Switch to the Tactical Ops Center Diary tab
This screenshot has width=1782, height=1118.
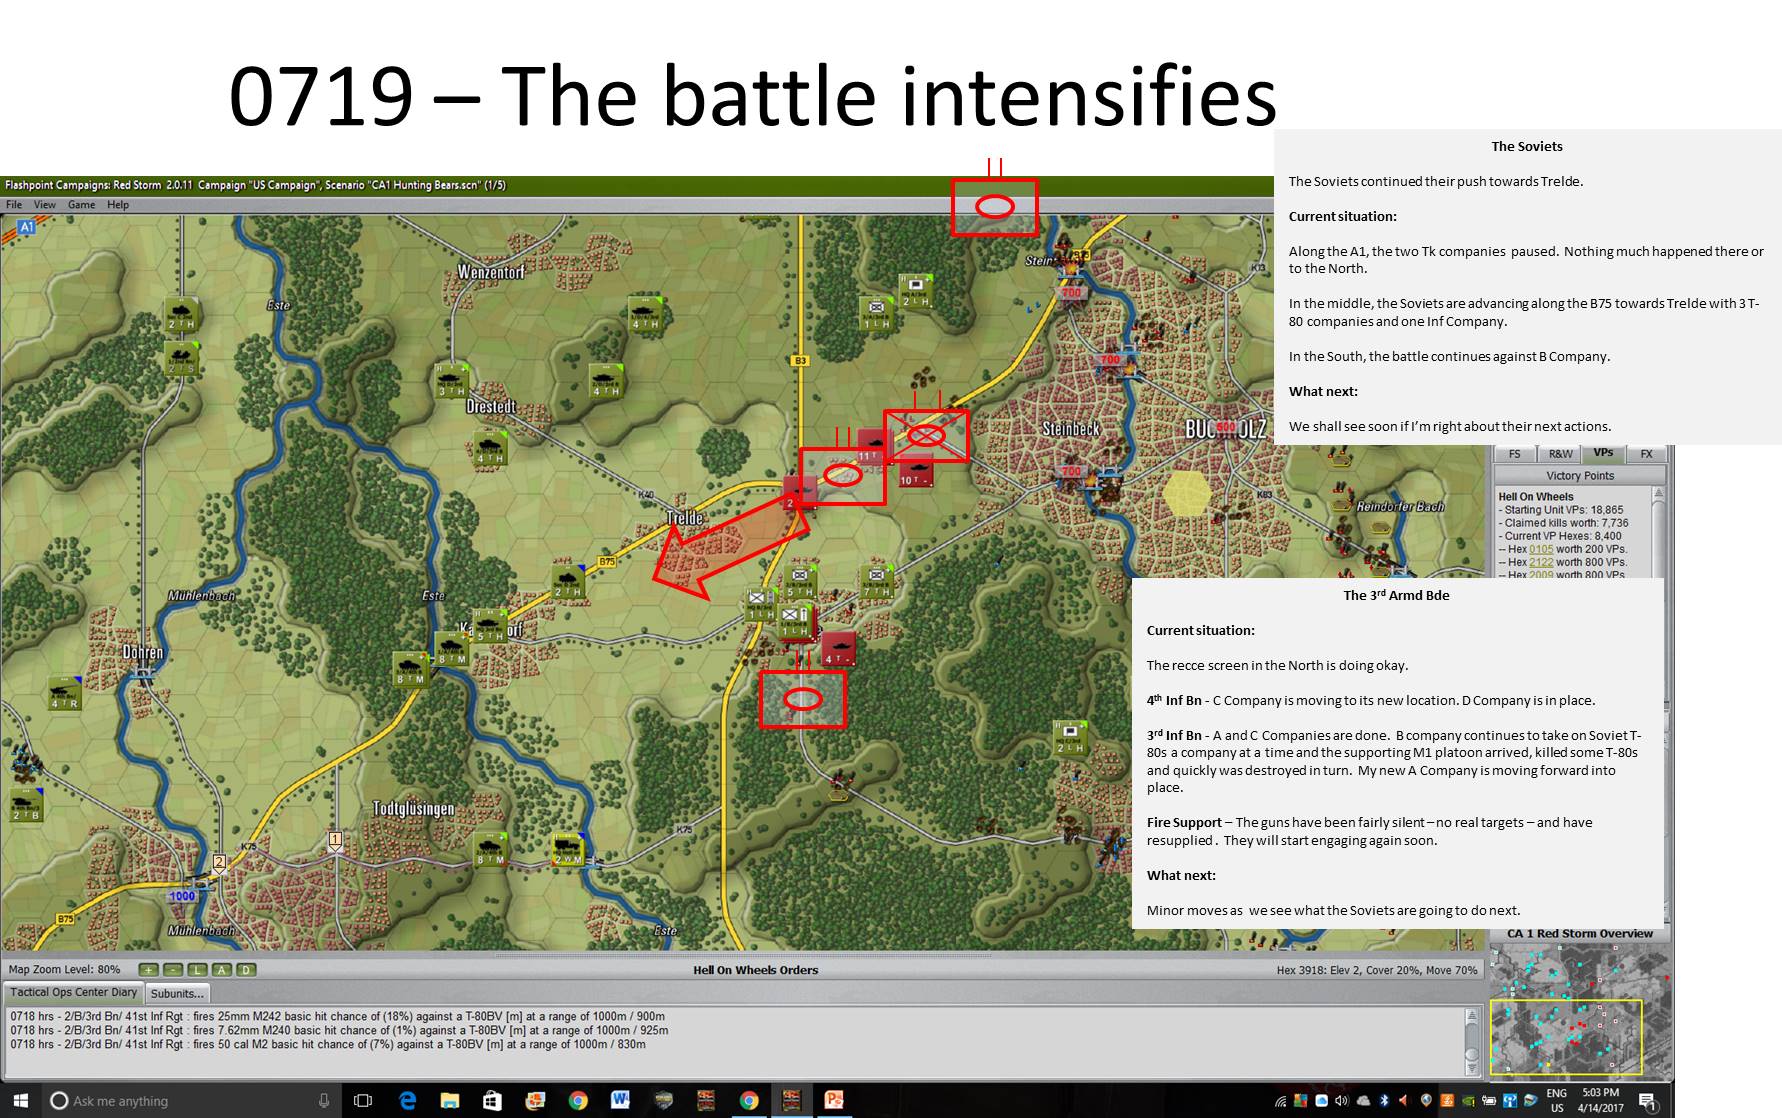pyautogui.click(x=74, y=993)
